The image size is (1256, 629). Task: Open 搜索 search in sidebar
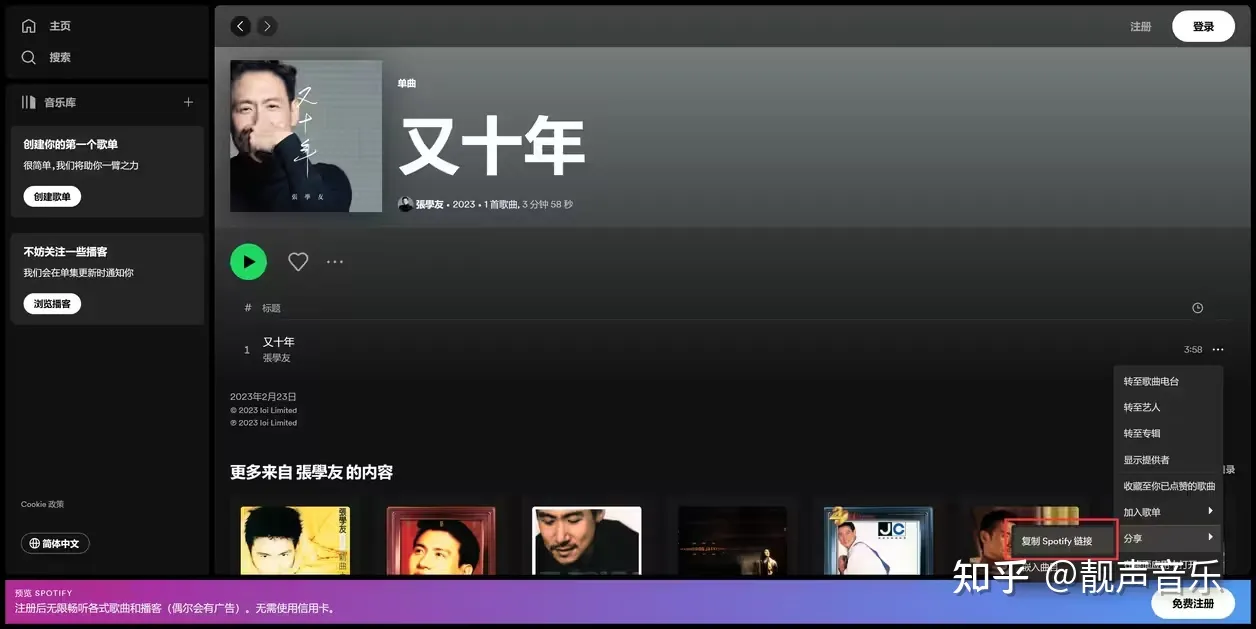coord(46,58)
